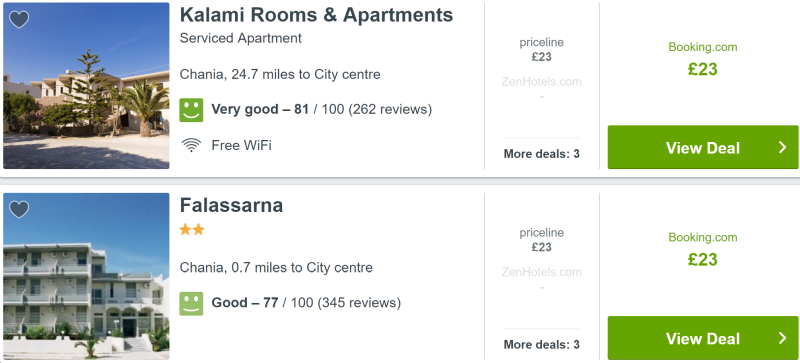View Deal for Falassarna hotel

(x=703, y=338)
